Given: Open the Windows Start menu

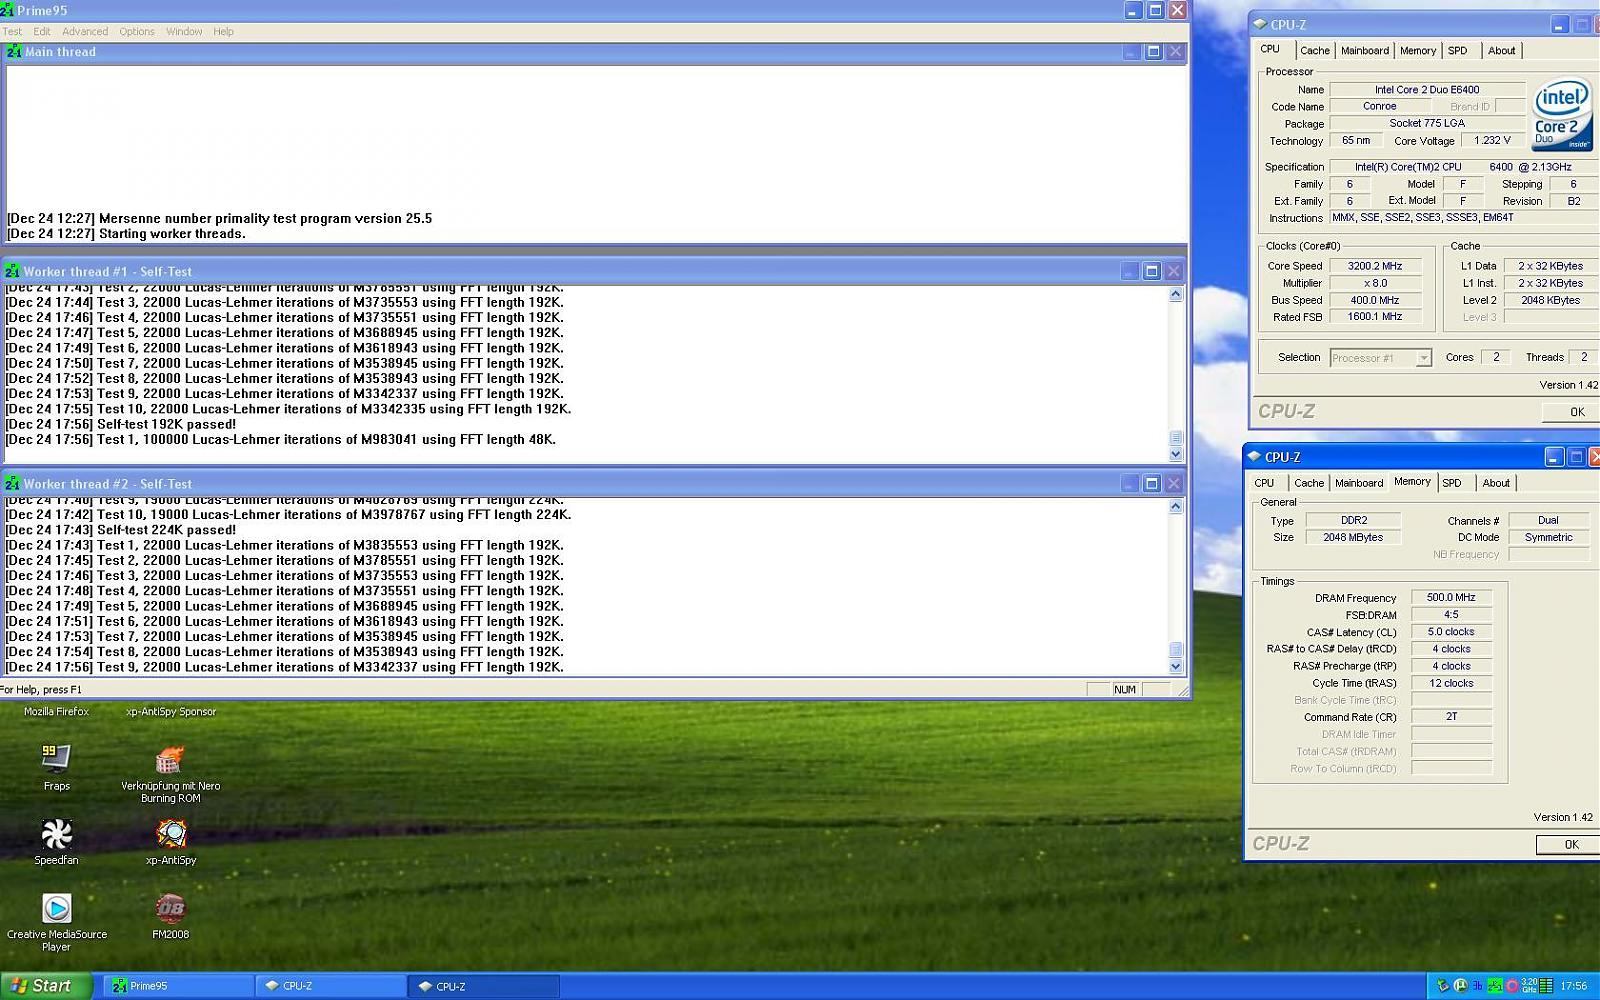Looking at the screenshot, I should pos(46,986).
